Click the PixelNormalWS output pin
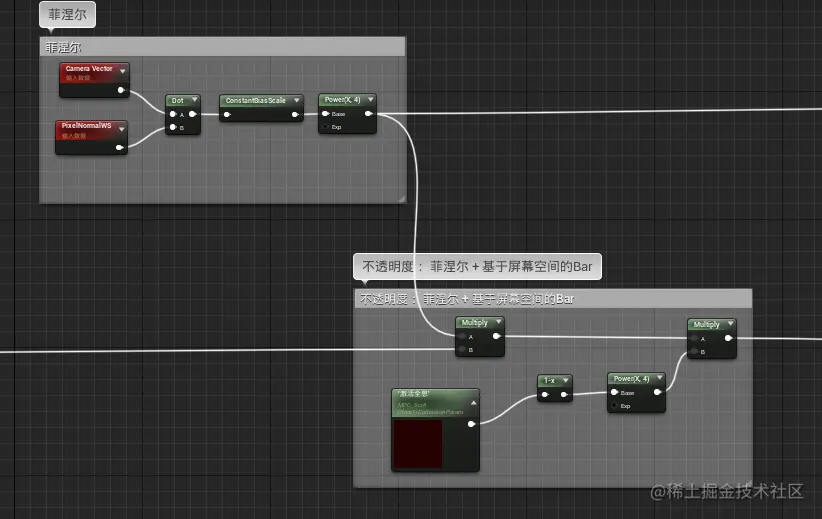822x519 pixels. [120, 148]
